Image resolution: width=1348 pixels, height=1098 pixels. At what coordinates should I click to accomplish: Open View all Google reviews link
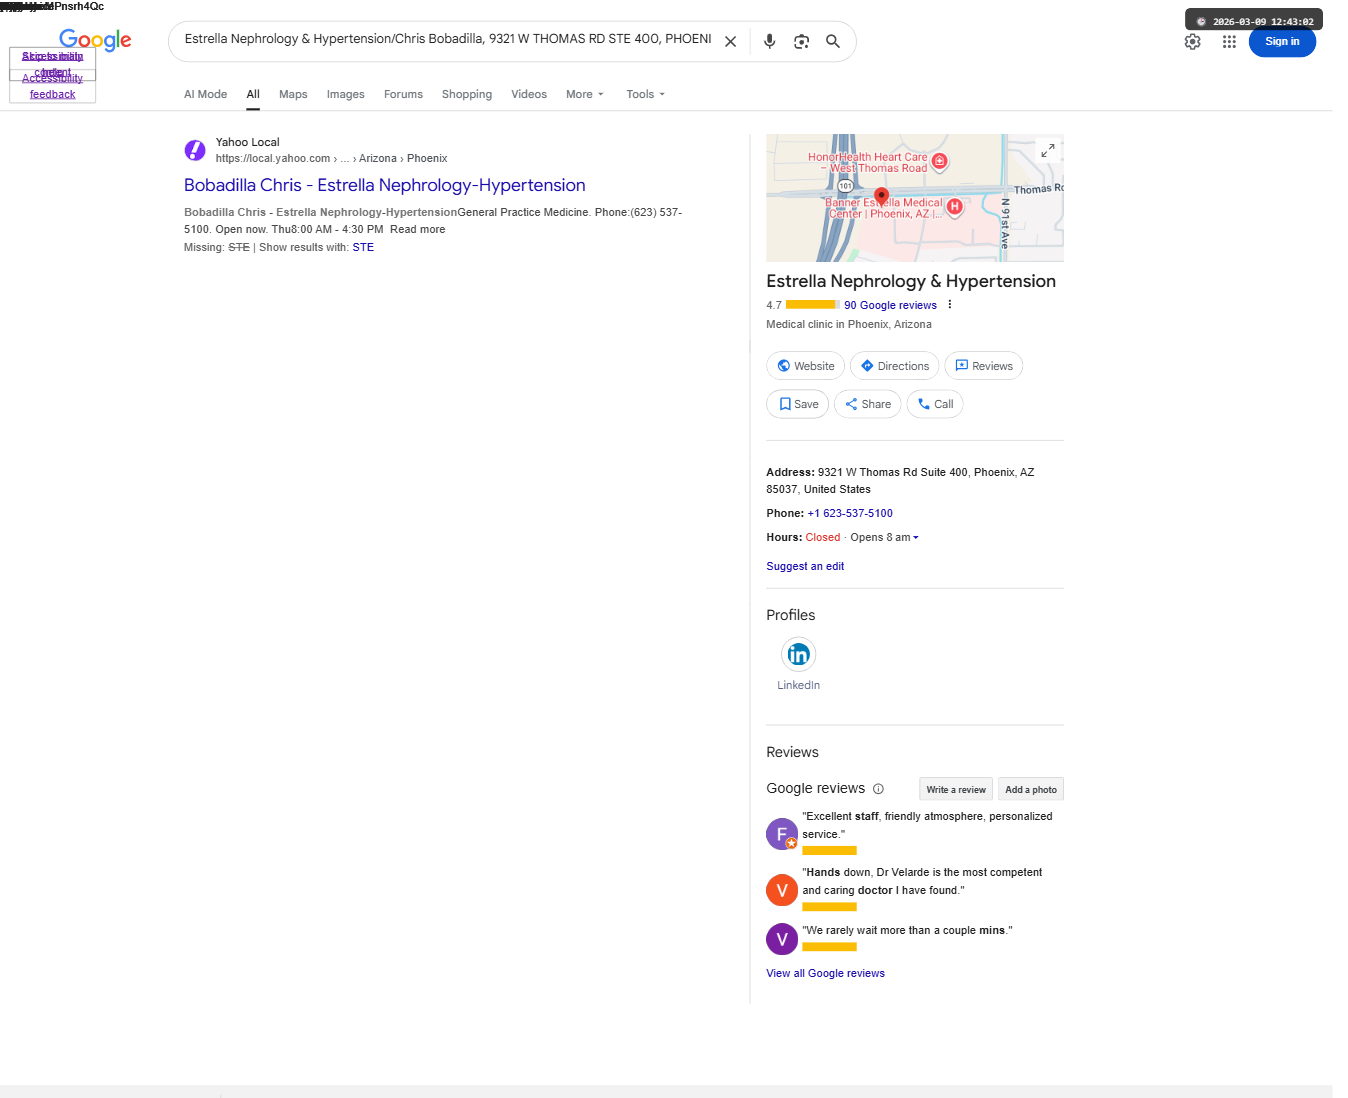(825, 973)
